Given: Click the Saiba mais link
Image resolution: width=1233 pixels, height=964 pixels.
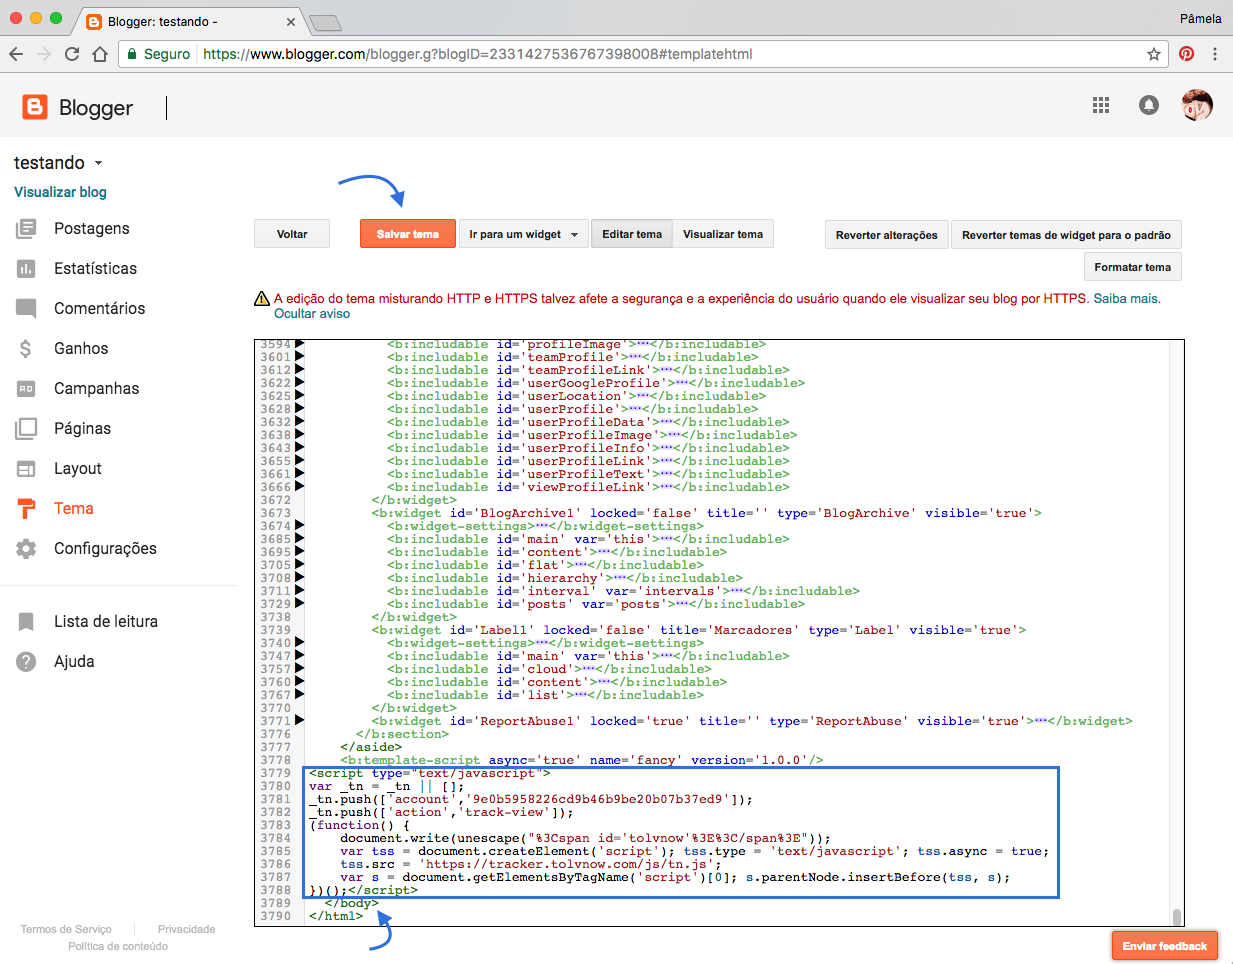Looking at the screenshot, I should coord(1127,299).
